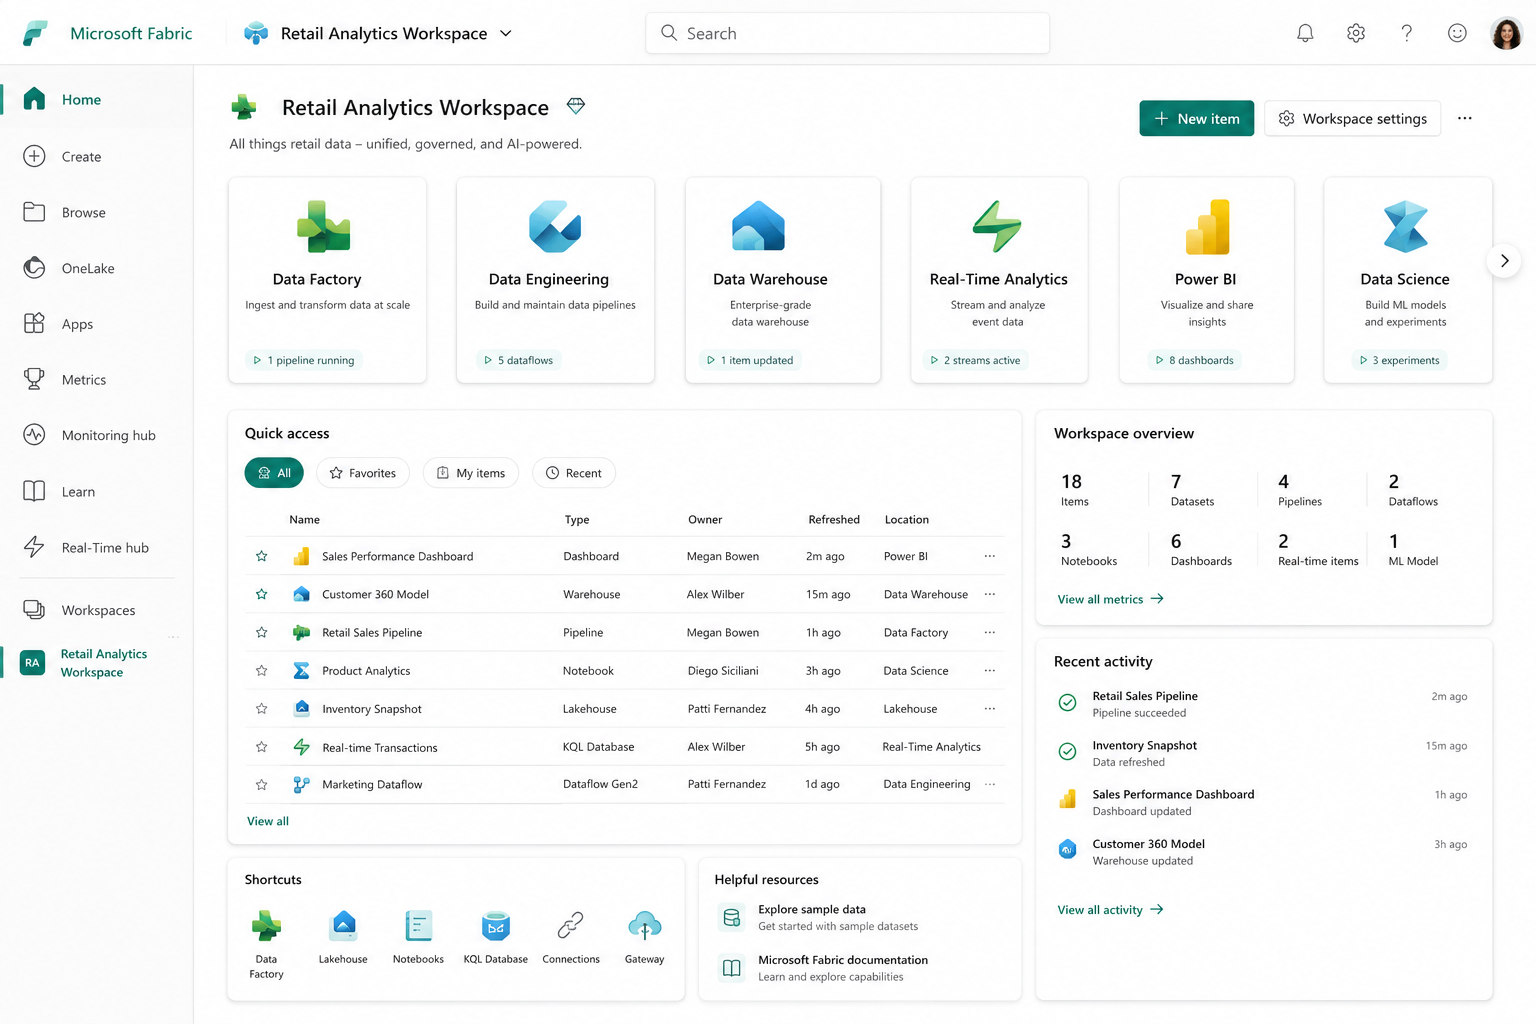Show next workload cards with right arrow
The image size is (1536, 1024).
1504,261
